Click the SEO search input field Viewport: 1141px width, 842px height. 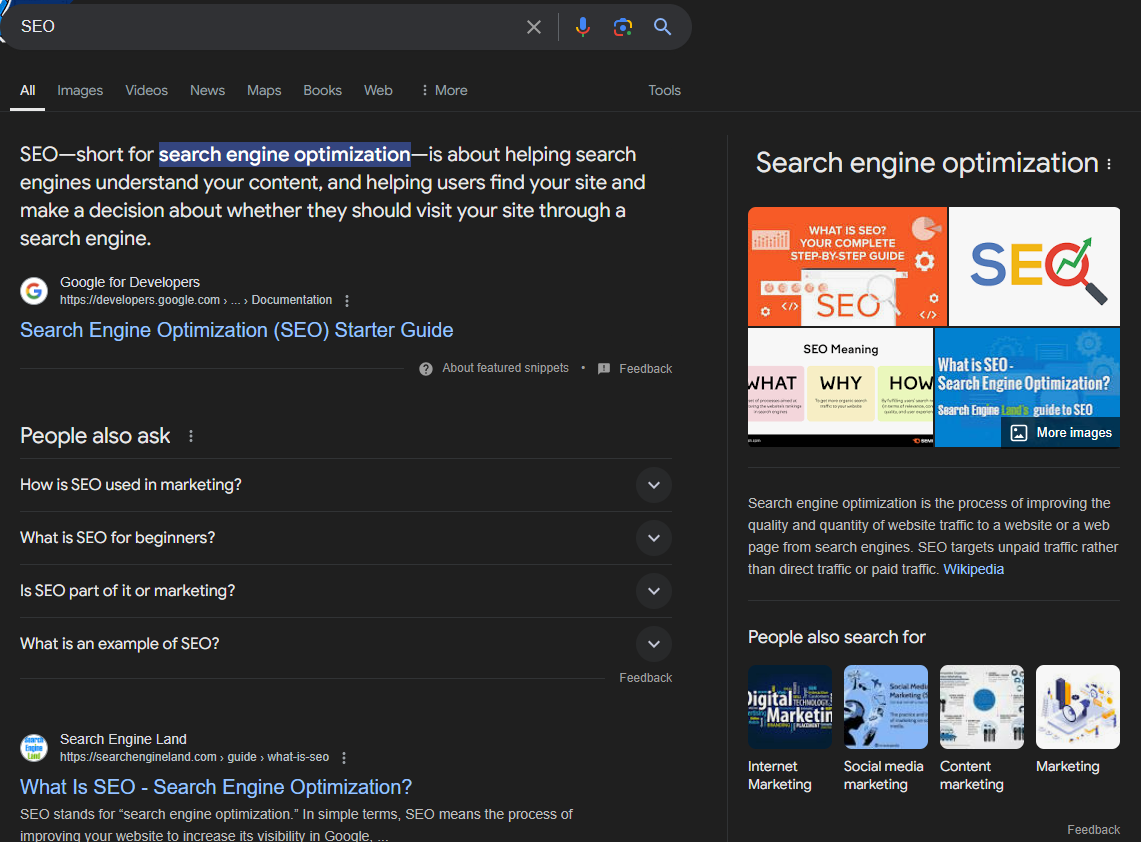click(266, 27)
